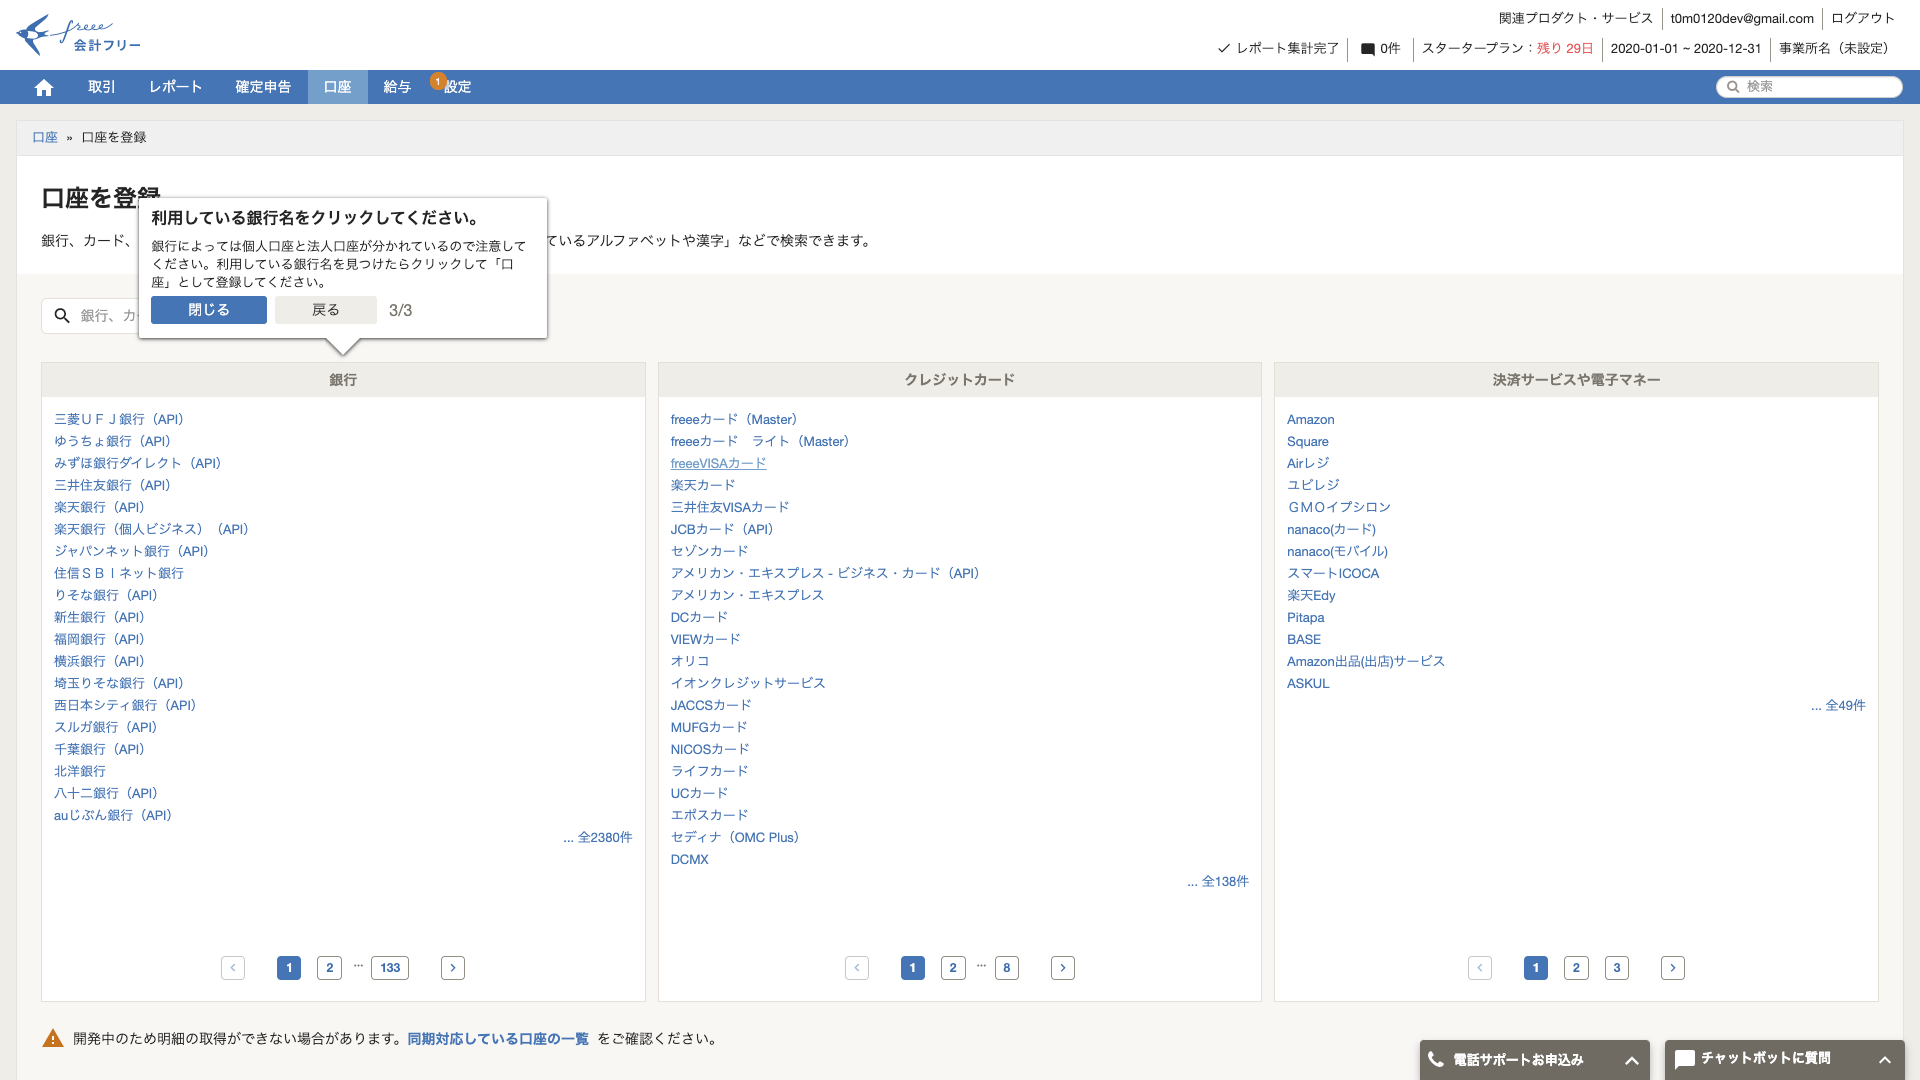Select auじぶん銀行（API）
The height and width of the screenshot is (1080, 1920).
(113, 815)
